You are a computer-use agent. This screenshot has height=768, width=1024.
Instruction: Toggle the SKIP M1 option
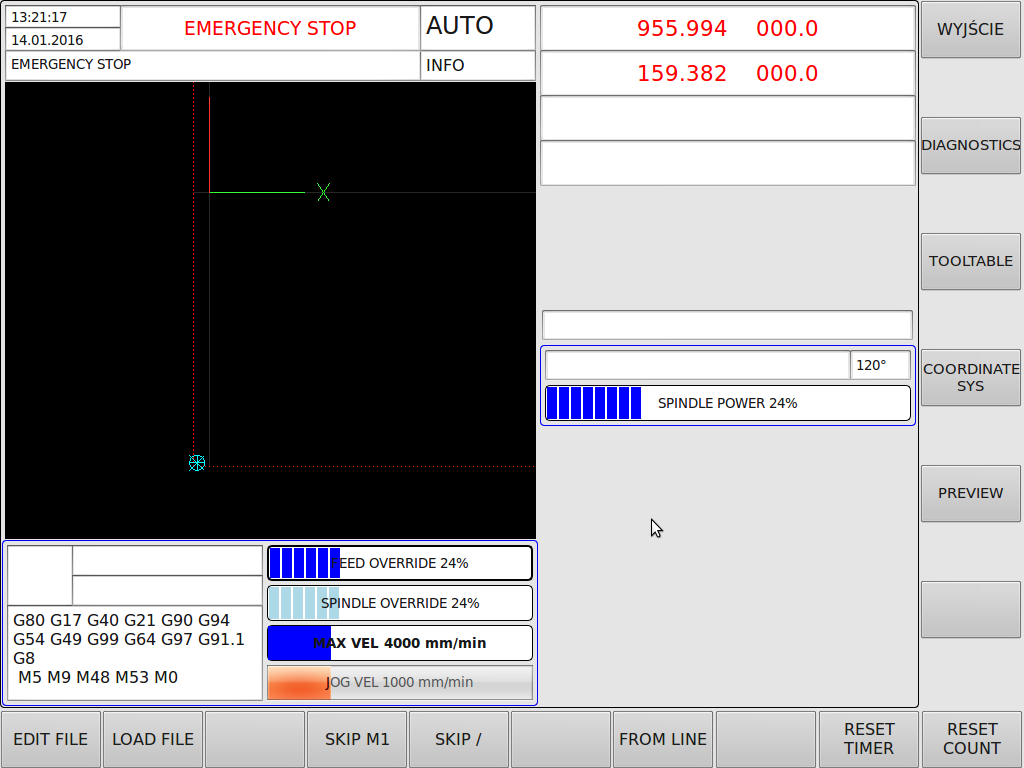[x=357, y=739]
